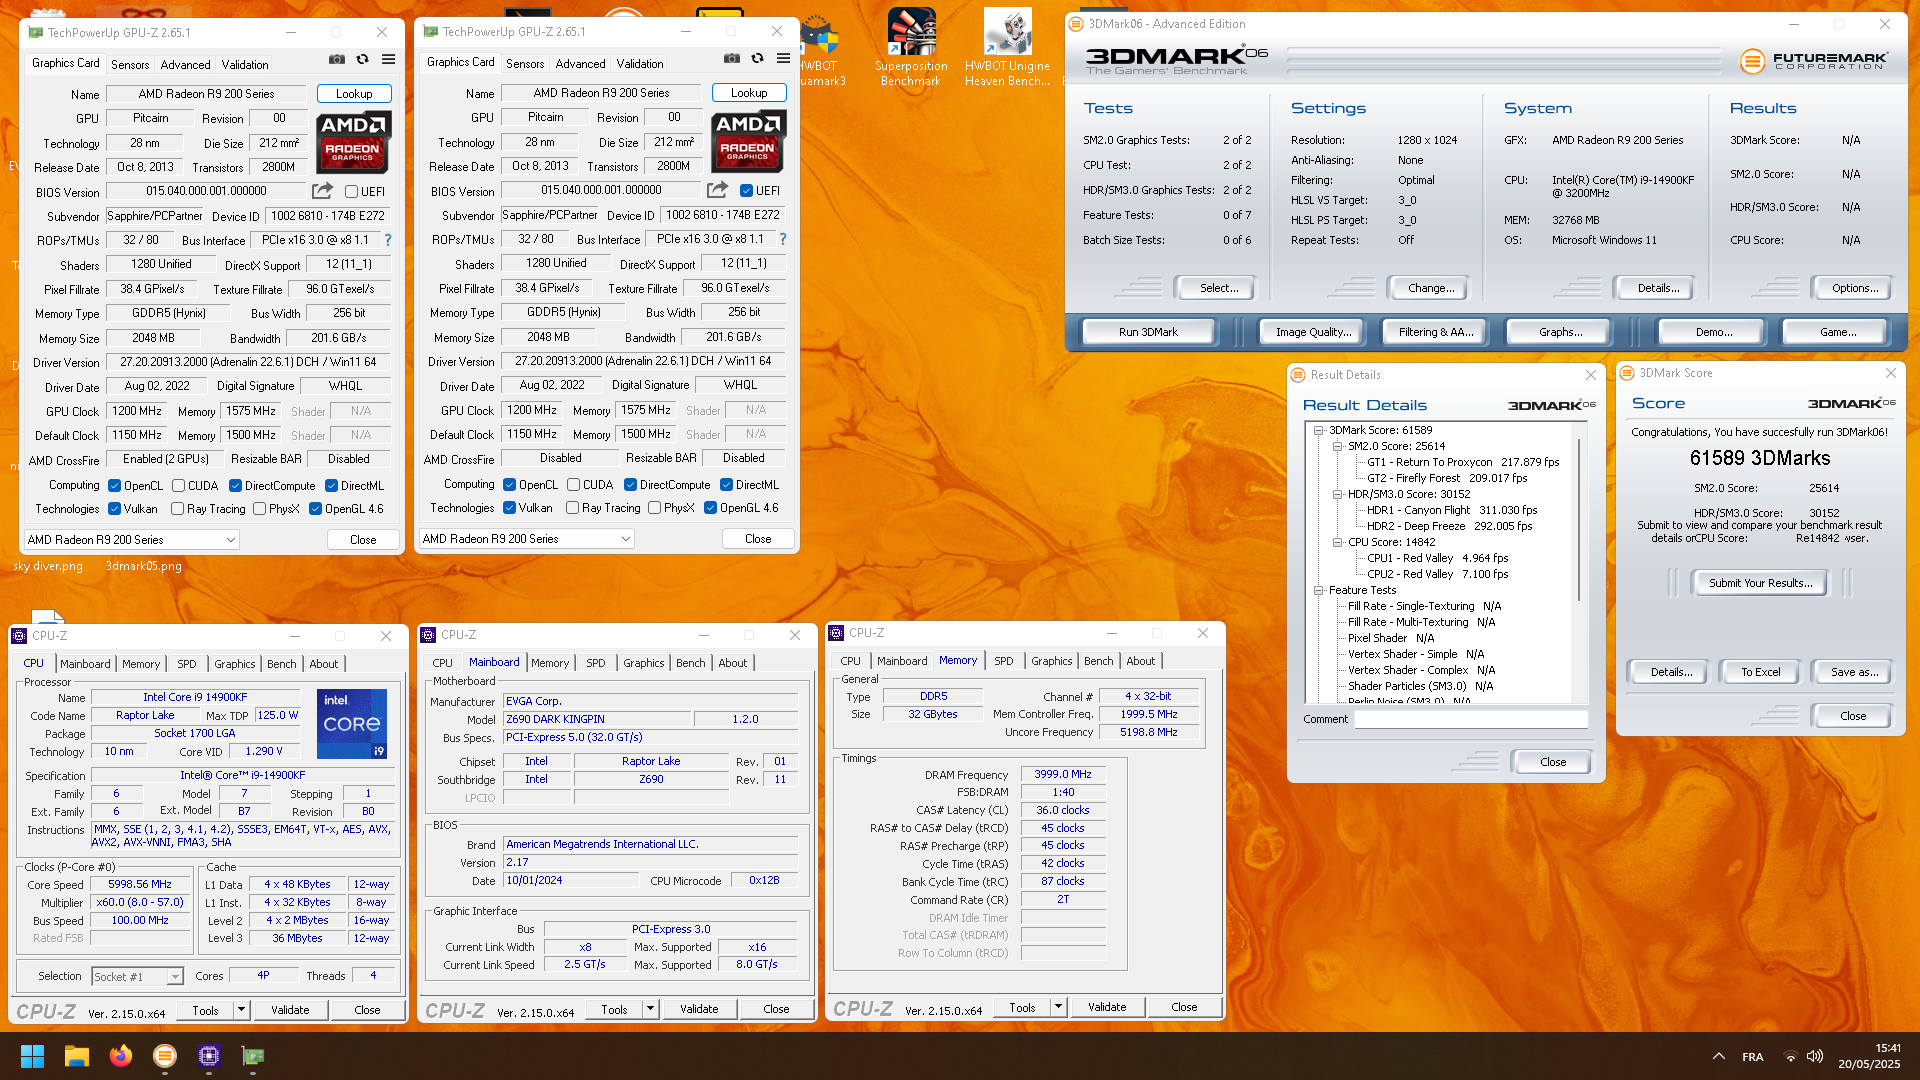The width and height of the screenshot is (1920, 1080).
Task: Switch to Advanced tab in right GPU-Z
Action: 580,64
